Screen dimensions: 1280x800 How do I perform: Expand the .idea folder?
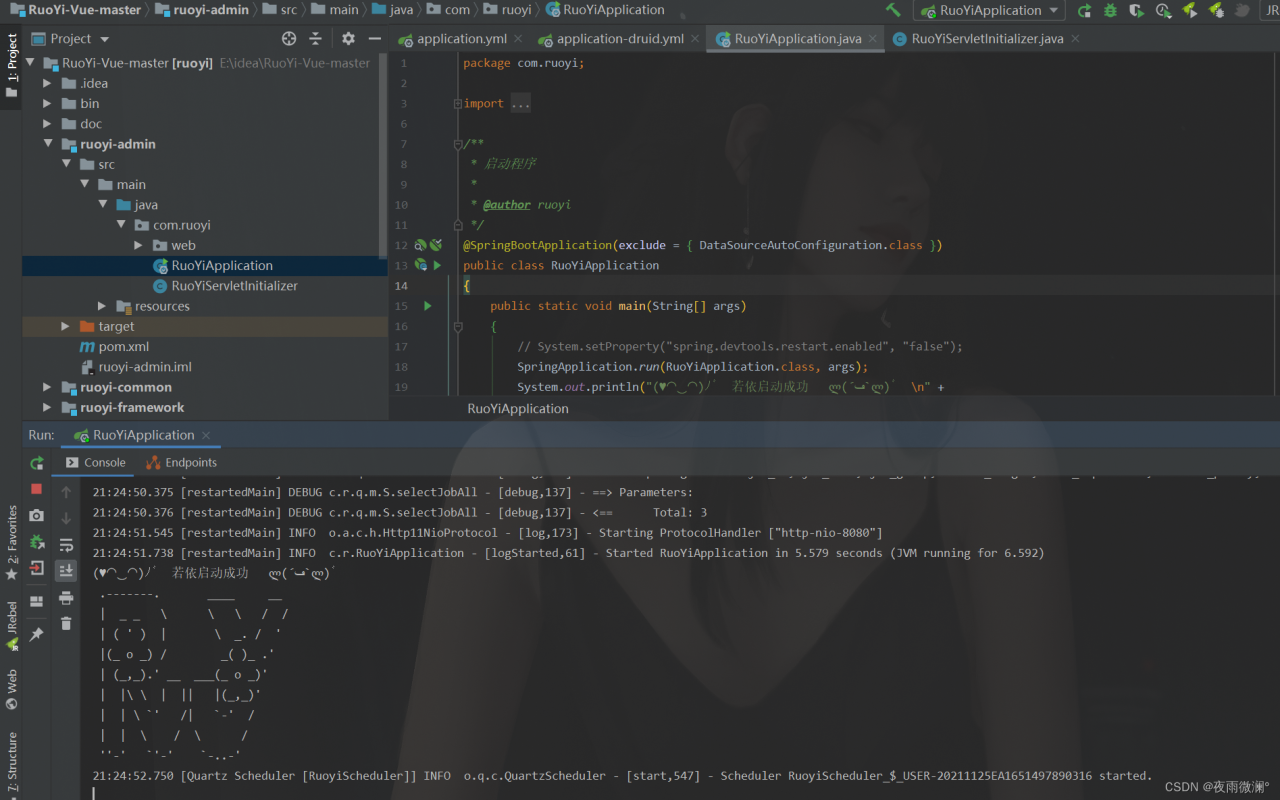(x=47, y=83)
